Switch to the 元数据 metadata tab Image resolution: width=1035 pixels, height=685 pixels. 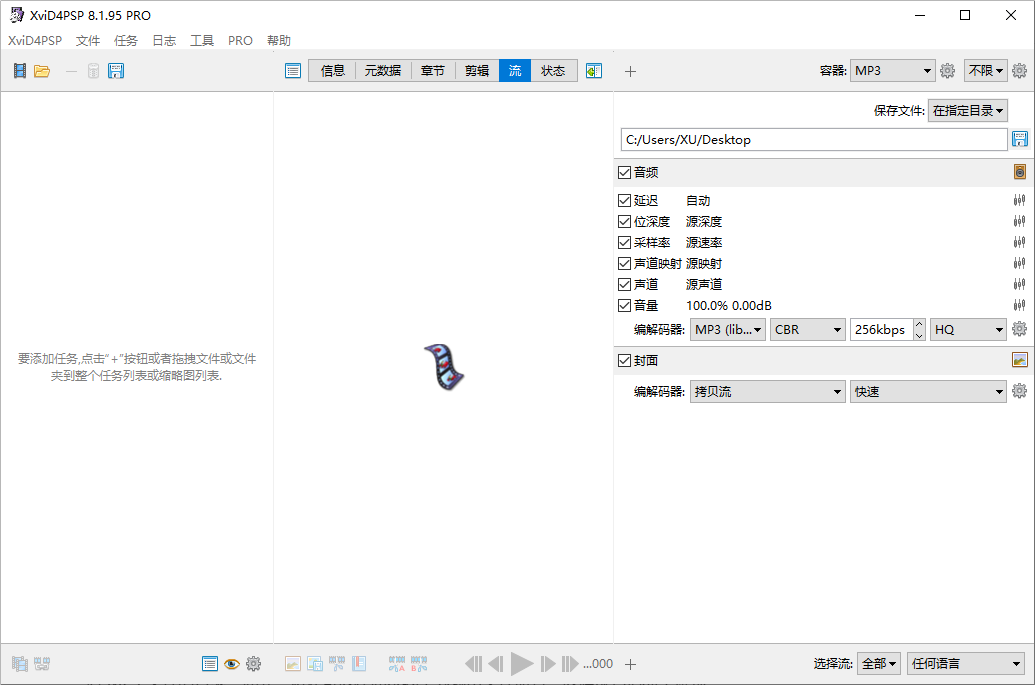(383, 71)
